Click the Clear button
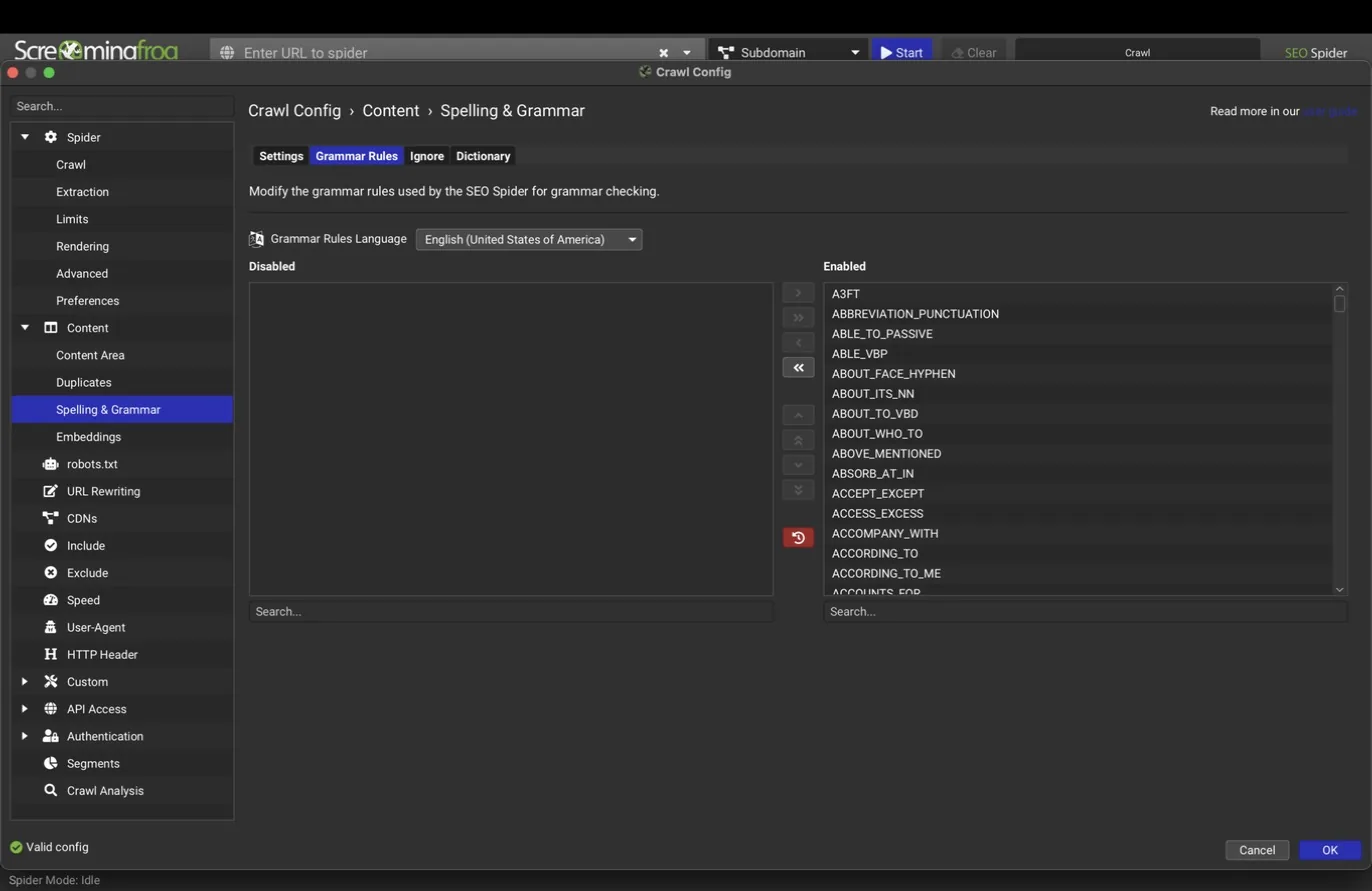The height and width of the screenshot is (891, 1372). click(974, 53)
